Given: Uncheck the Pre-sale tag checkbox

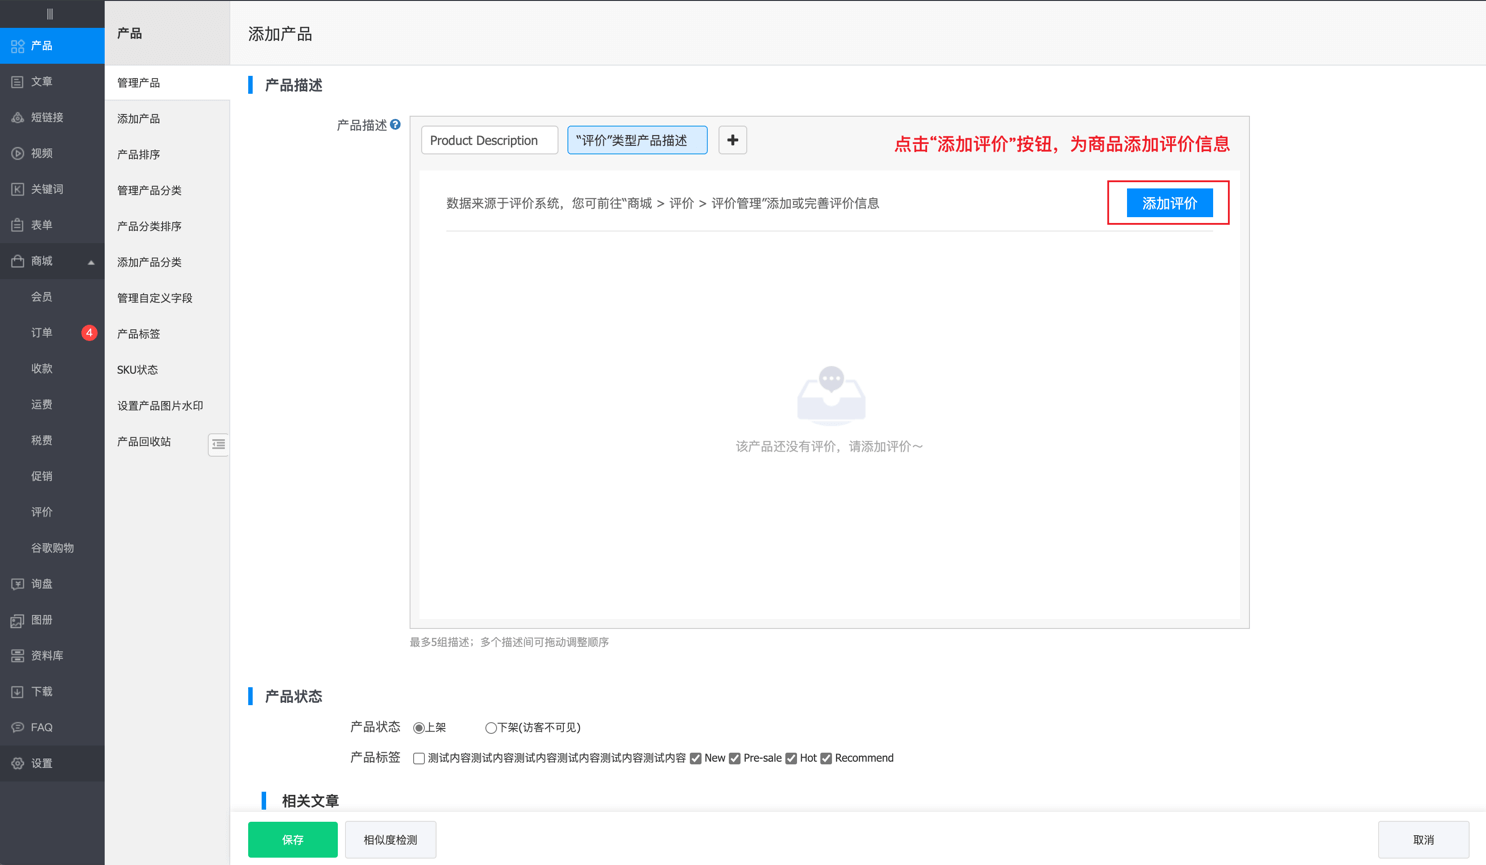Looking at the screenshot, I should 735,759.
